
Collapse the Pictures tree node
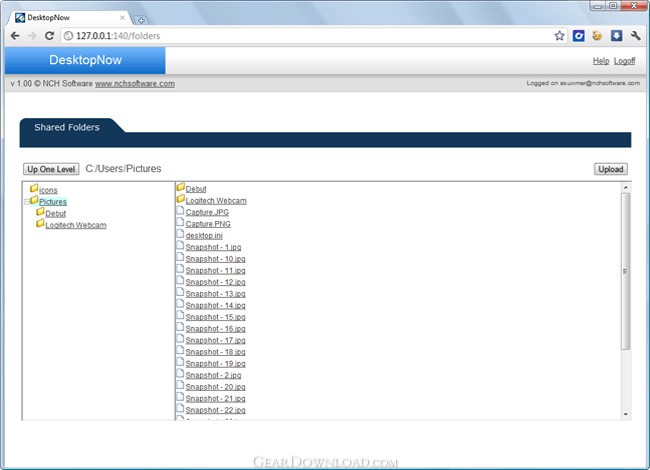(26, 202)
